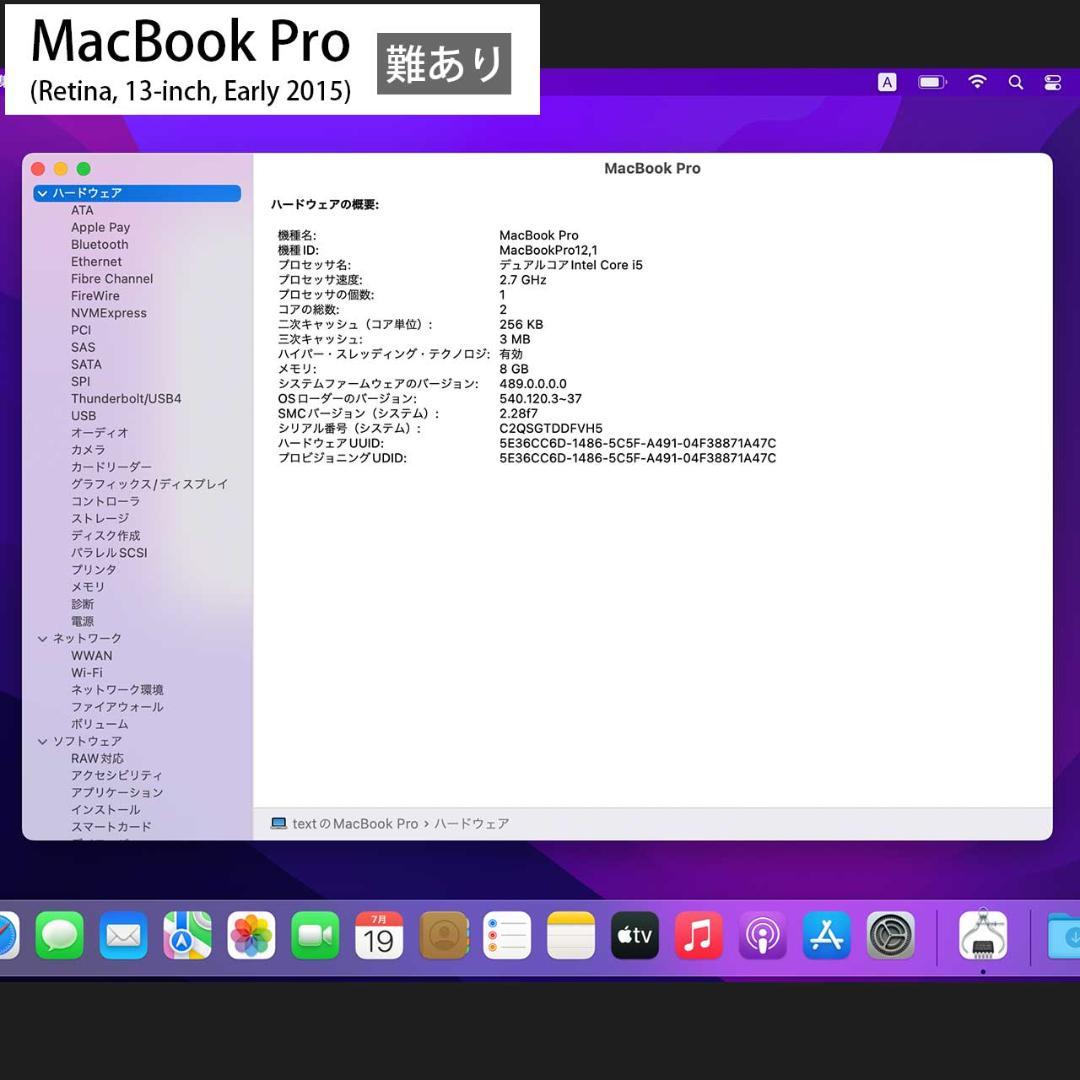The width and height of the screenshot is (1080, 1080).
Task: Select メモリ in the sidebar
Action: point(88,587)
